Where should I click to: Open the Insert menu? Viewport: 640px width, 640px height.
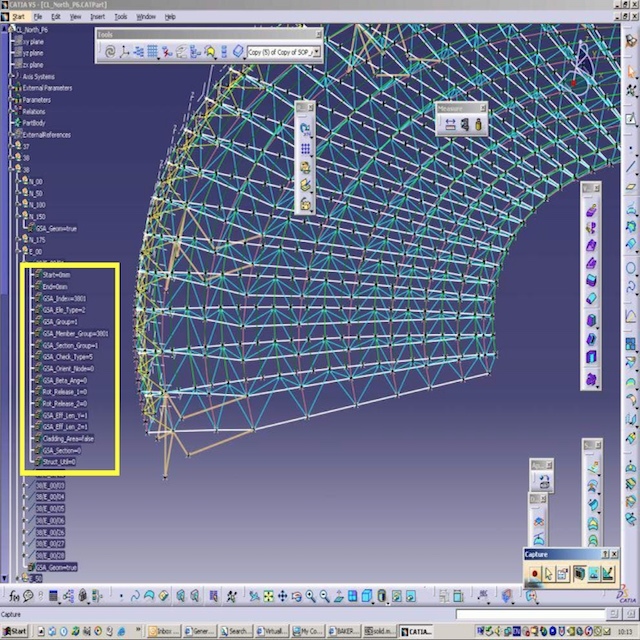coord(97,17)
